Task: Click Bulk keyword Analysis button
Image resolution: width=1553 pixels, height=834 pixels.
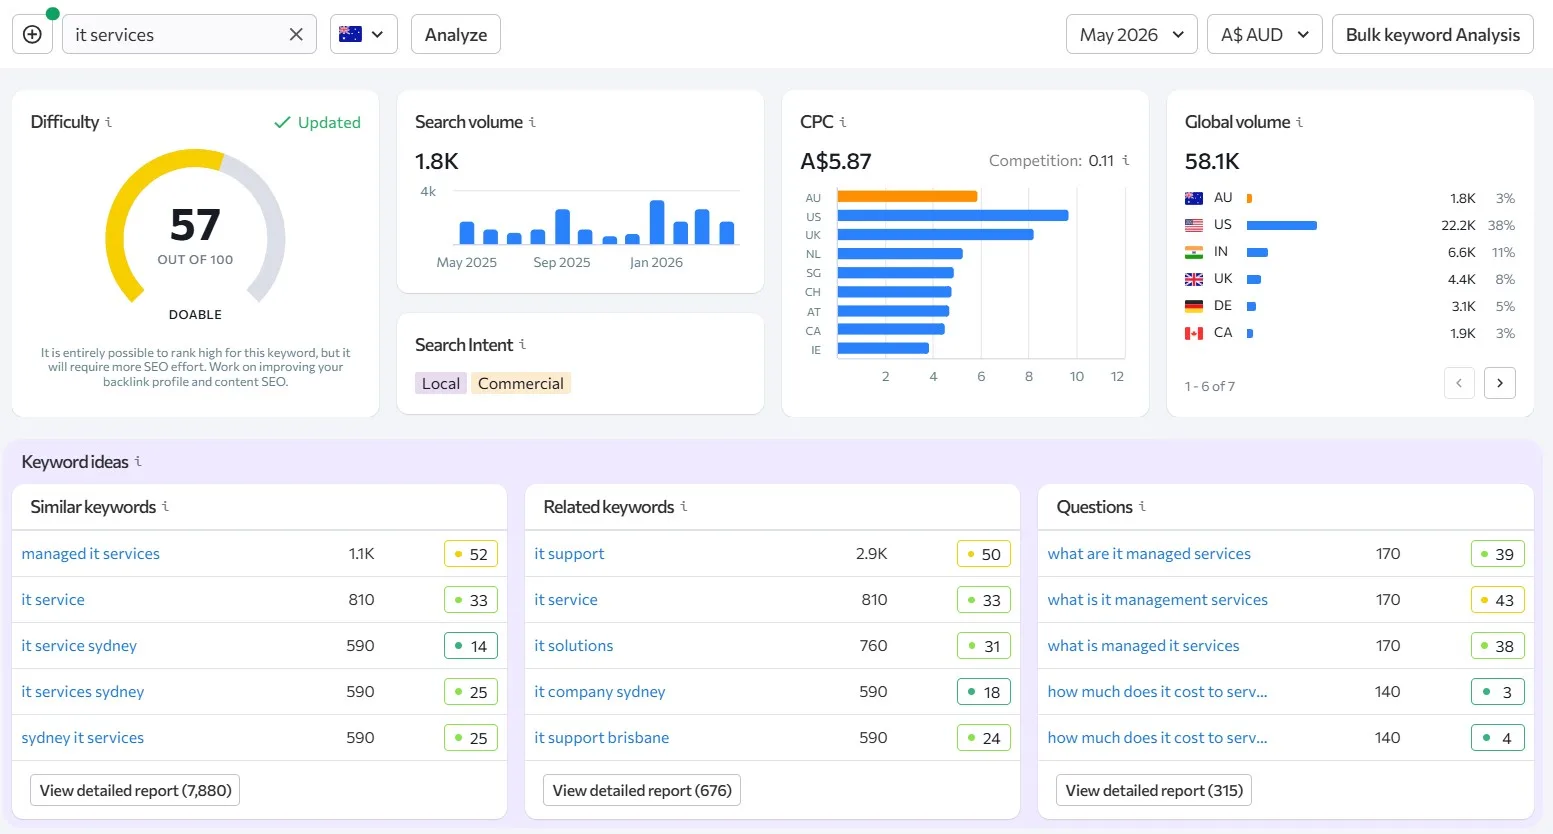Action: [x=1432, y=34]
